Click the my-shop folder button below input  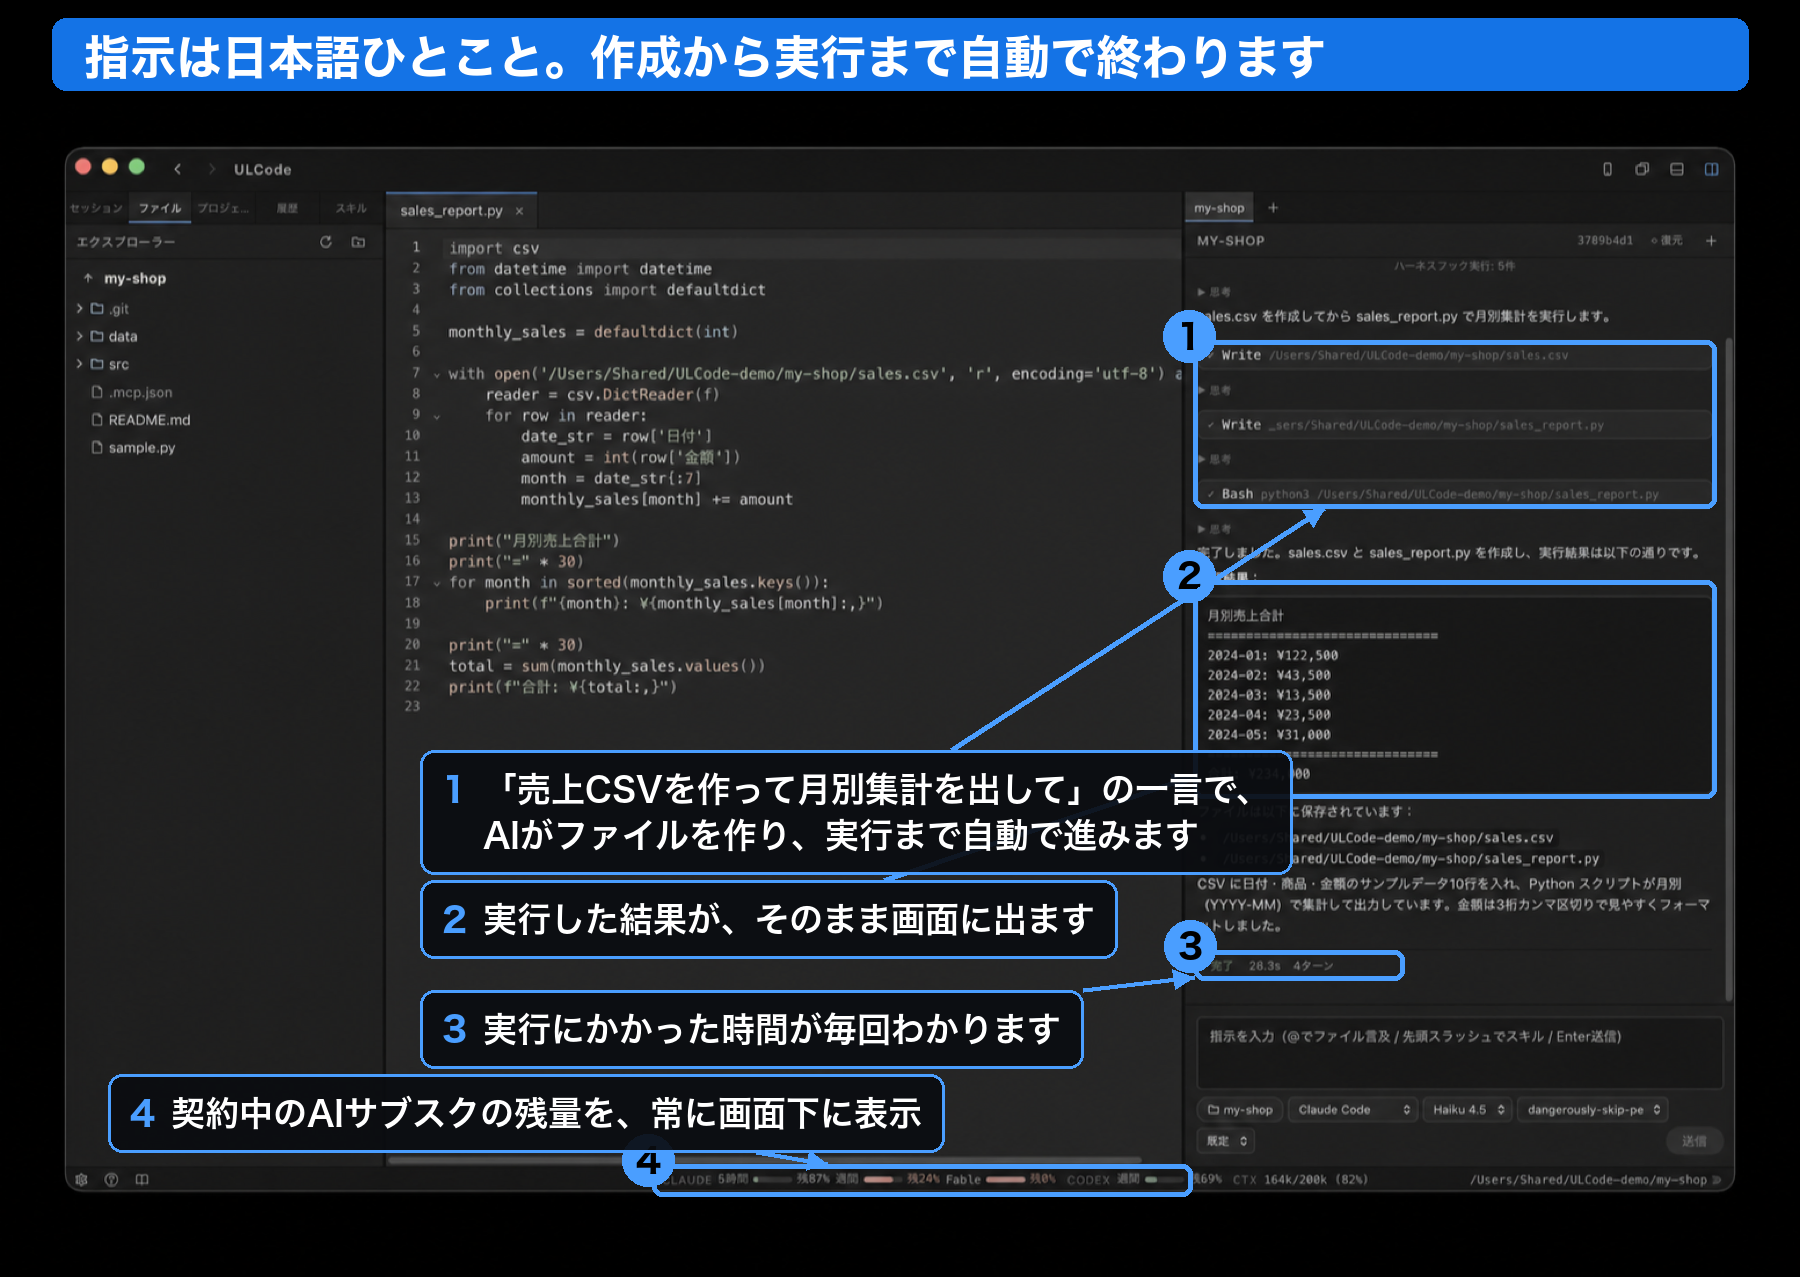1240,1110
